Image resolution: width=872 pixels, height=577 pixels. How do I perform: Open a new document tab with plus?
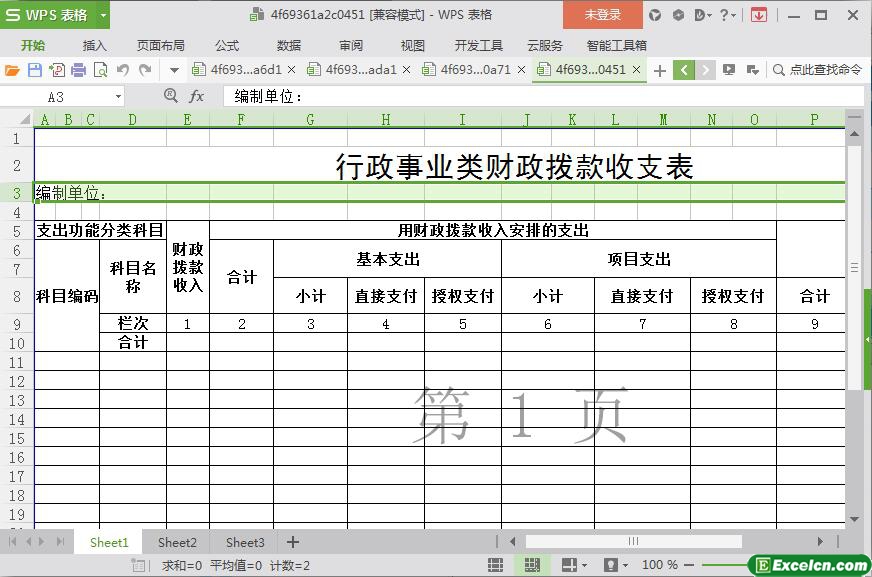click(x=659, y=70)
